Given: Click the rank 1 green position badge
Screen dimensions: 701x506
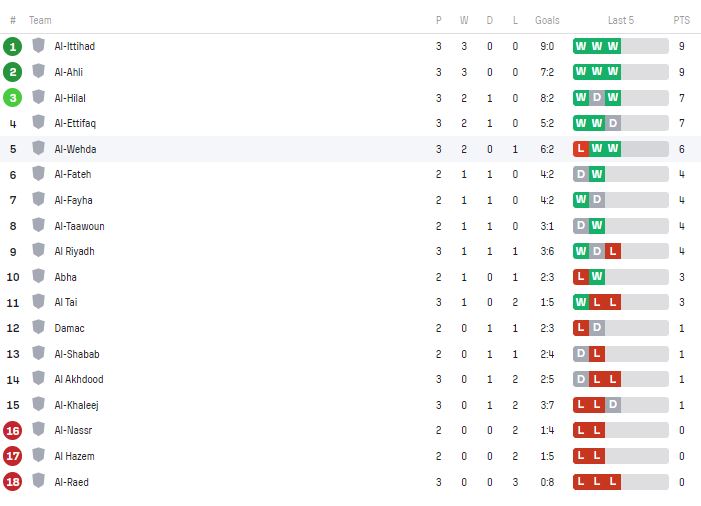Looking at the screenshot, I should coord(13,46).
